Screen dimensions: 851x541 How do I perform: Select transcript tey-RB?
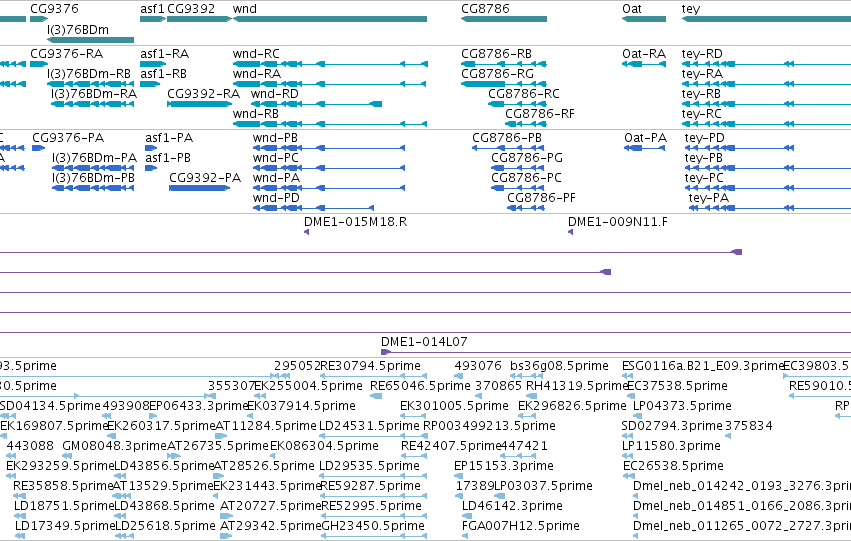701,94
